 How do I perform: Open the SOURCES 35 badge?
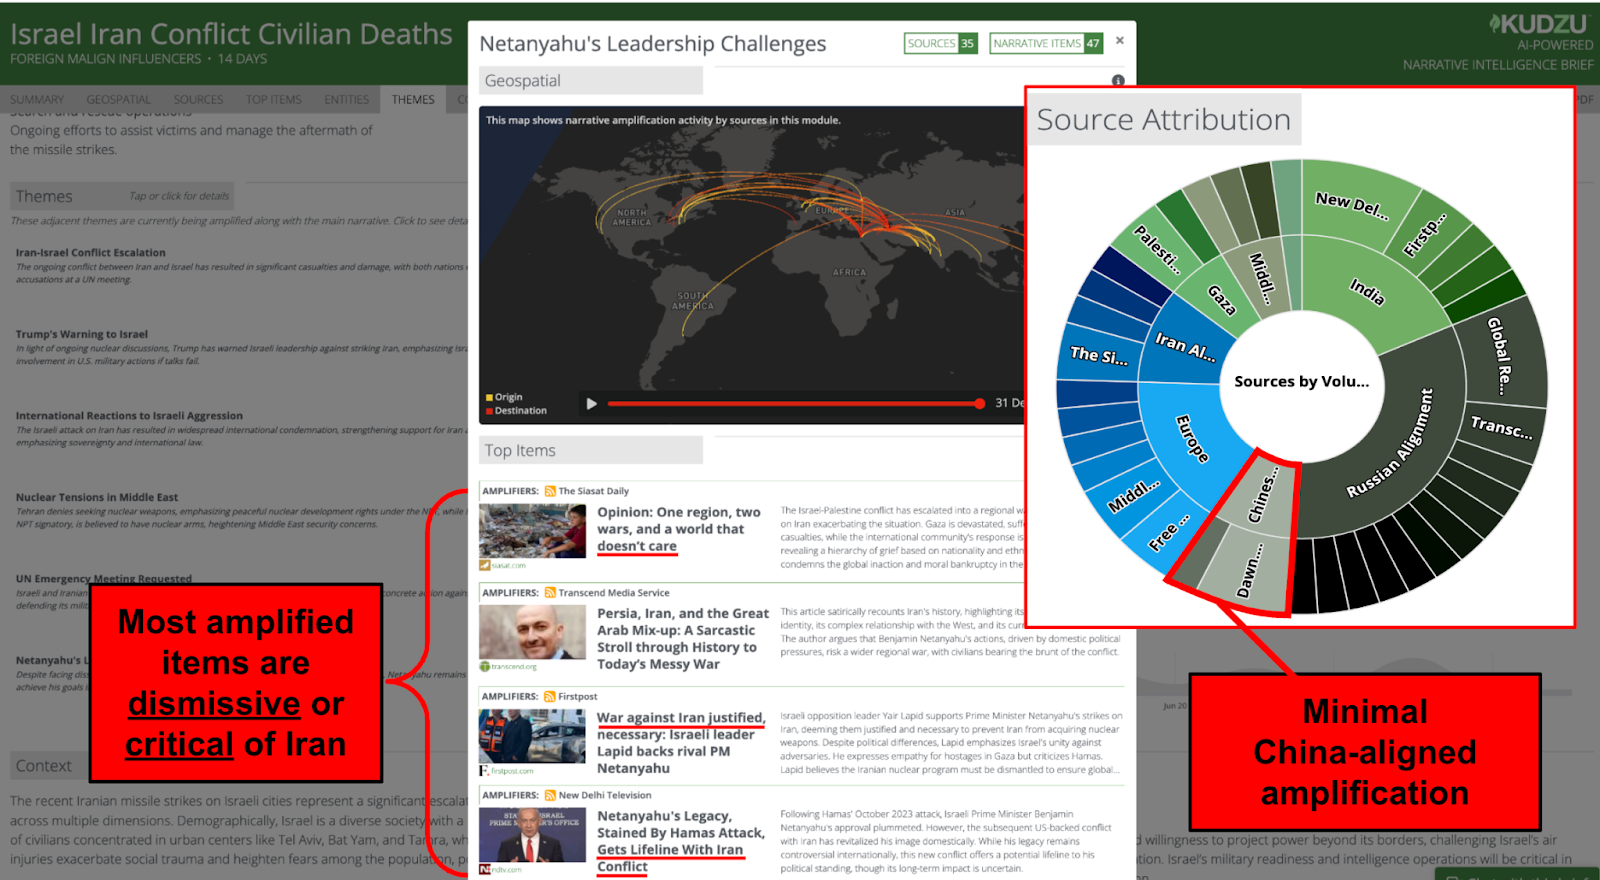[x=940, y=43]
